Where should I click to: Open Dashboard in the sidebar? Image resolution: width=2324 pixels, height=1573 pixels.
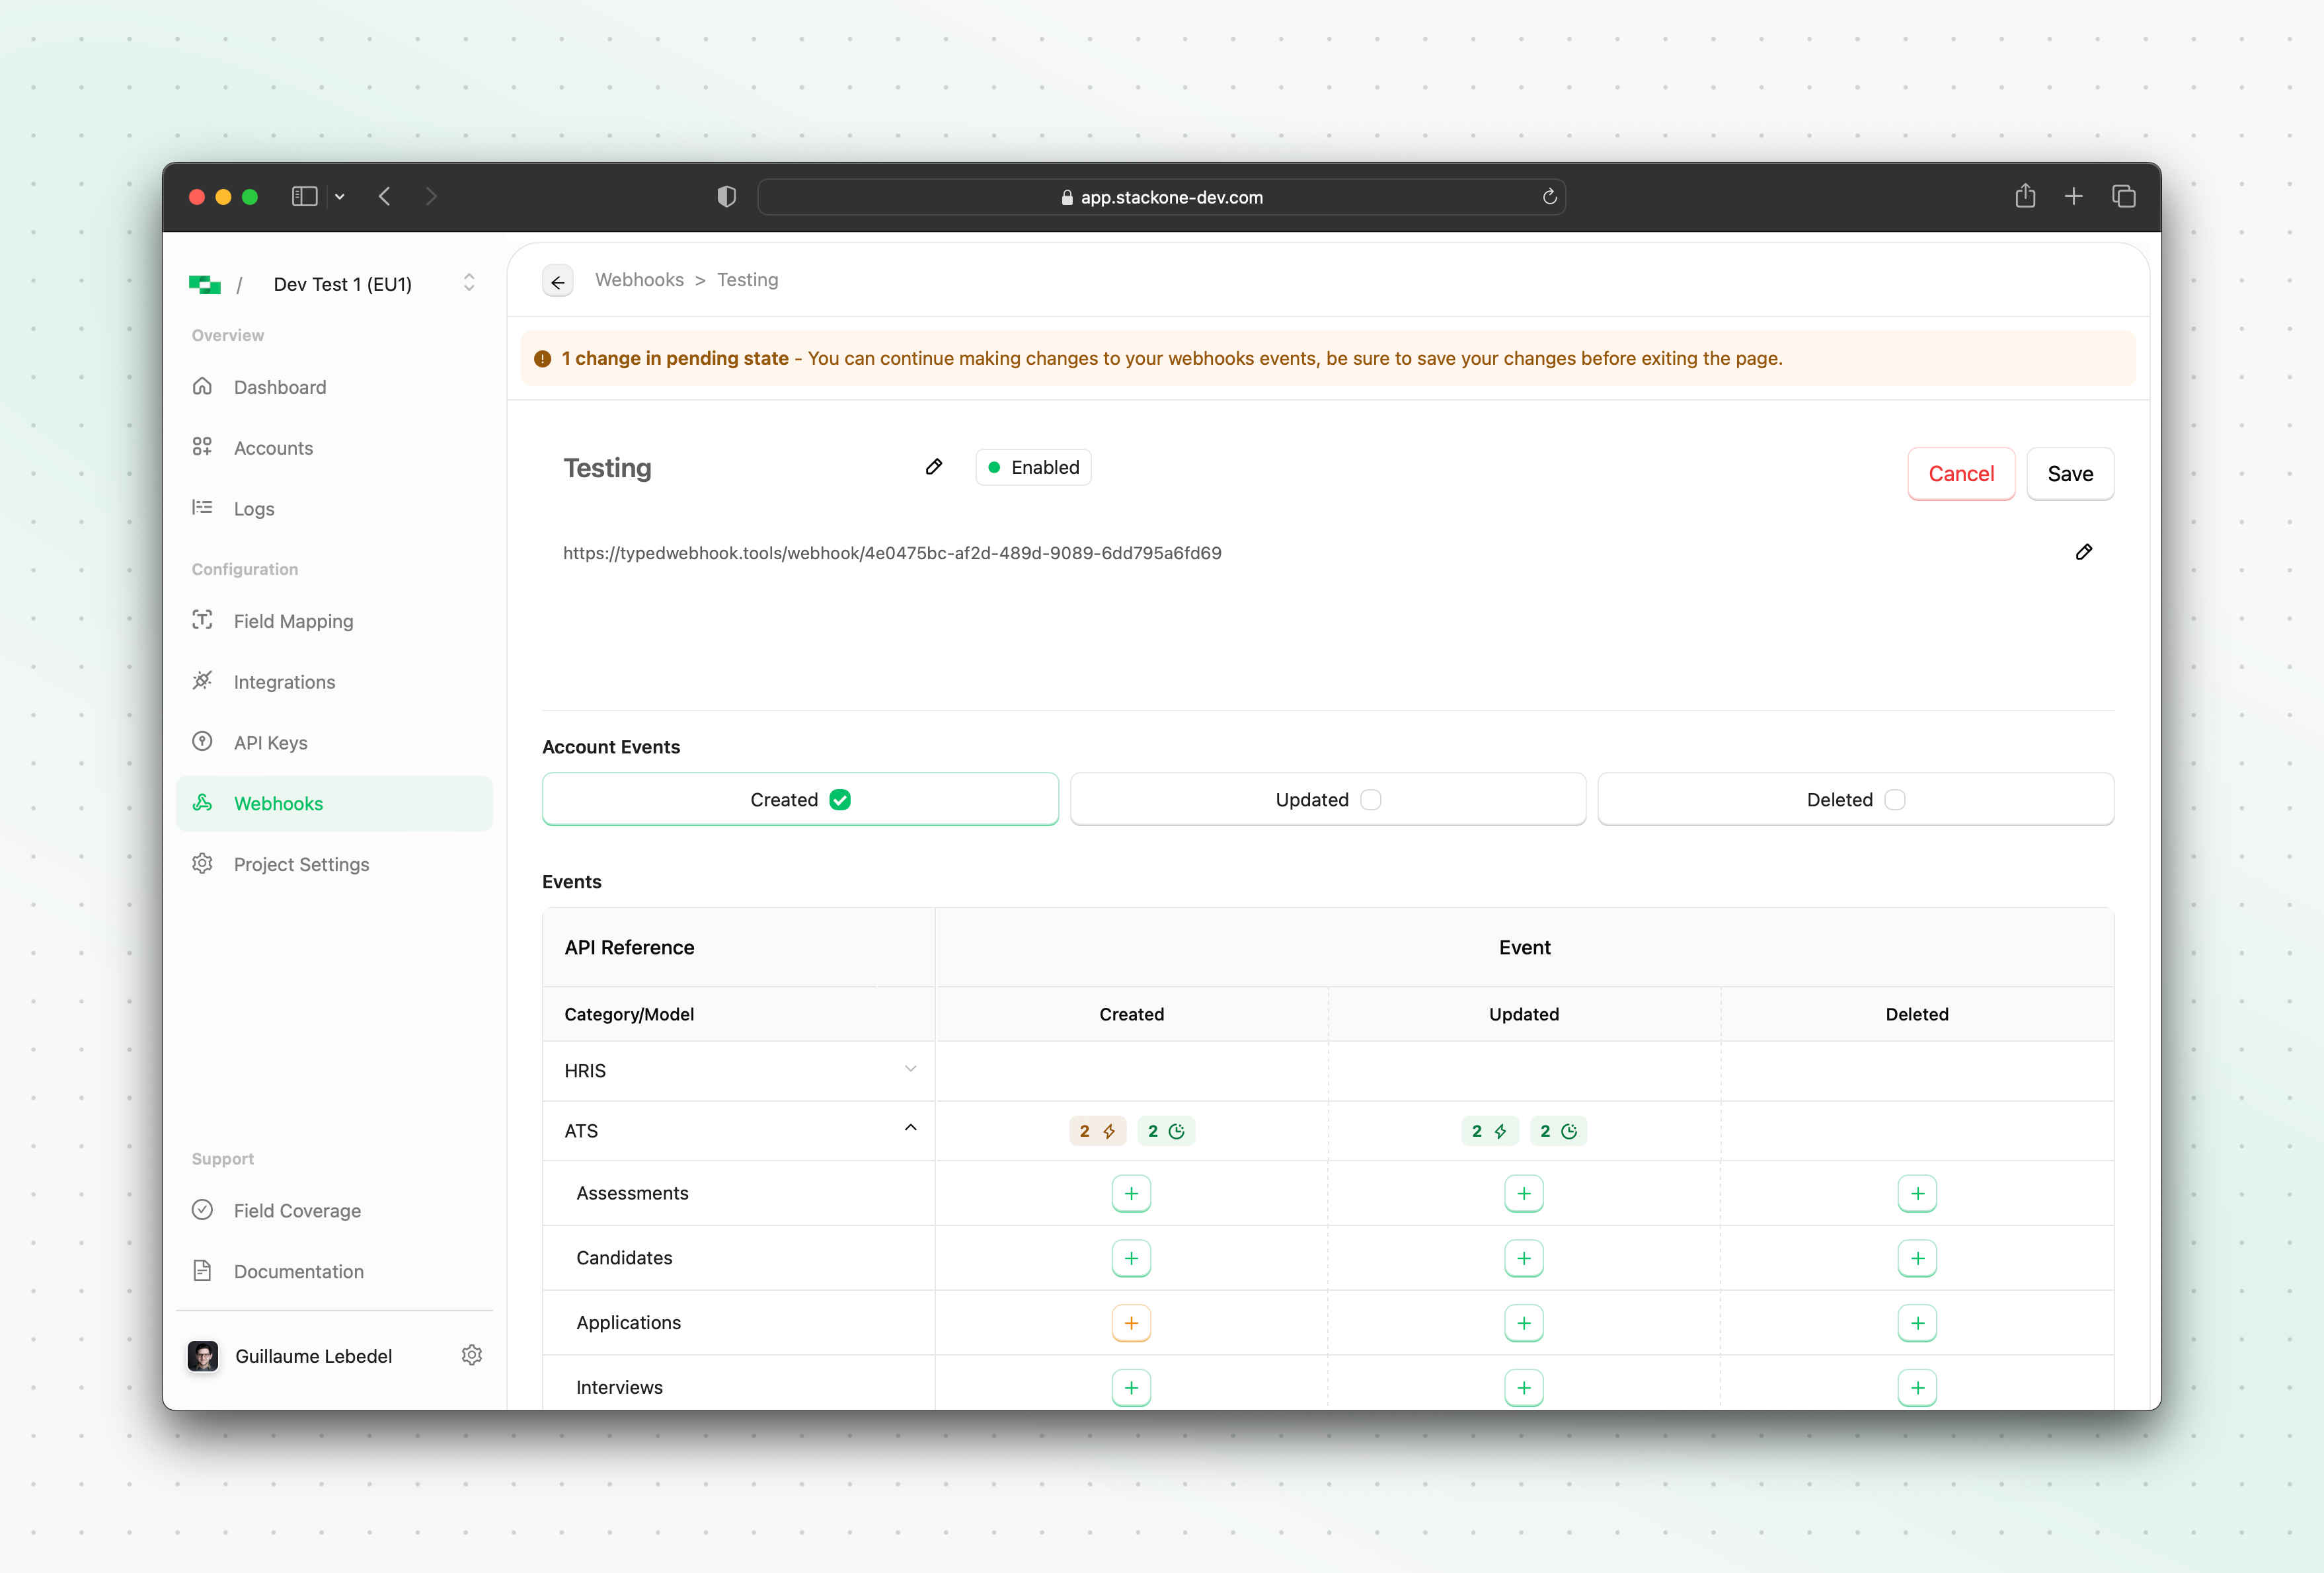334,387
